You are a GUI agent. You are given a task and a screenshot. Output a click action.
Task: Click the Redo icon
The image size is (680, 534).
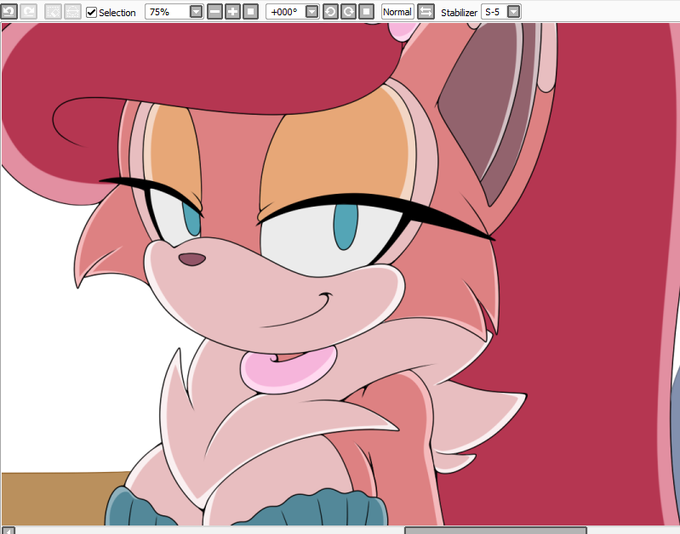pyautogui.click(x=29, y=12)
